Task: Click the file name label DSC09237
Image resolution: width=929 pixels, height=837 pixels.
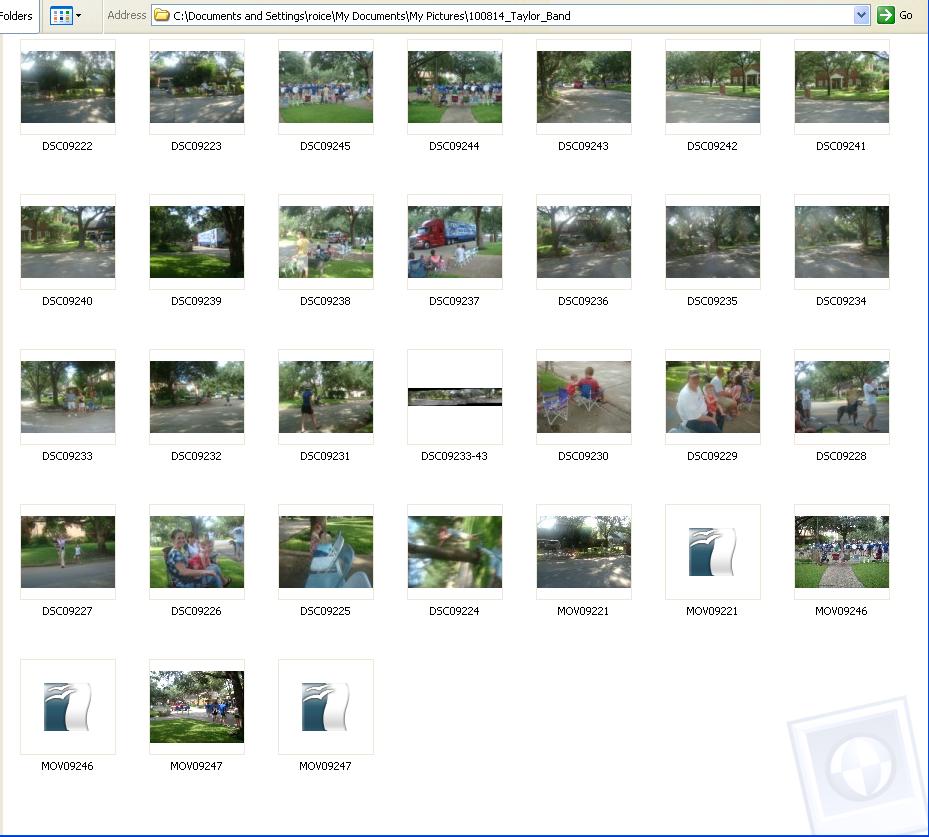Action: 454,302
